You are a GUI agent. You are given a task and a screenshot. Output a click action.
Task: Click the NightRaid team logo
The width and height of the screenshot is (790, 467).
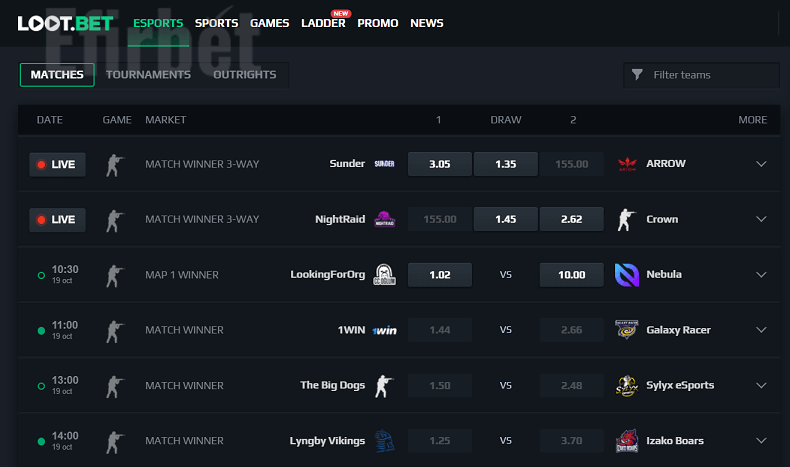(383, 219)
